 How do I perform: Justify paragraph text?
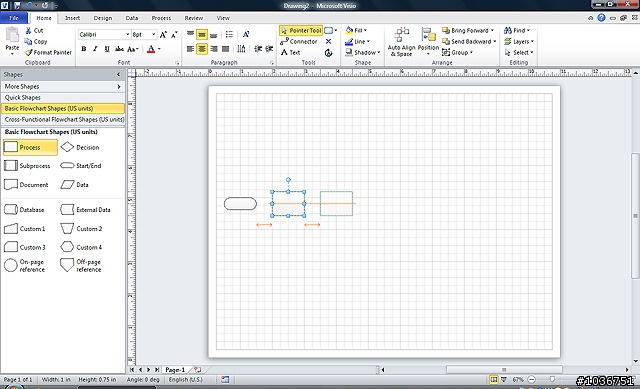[225, 49]
